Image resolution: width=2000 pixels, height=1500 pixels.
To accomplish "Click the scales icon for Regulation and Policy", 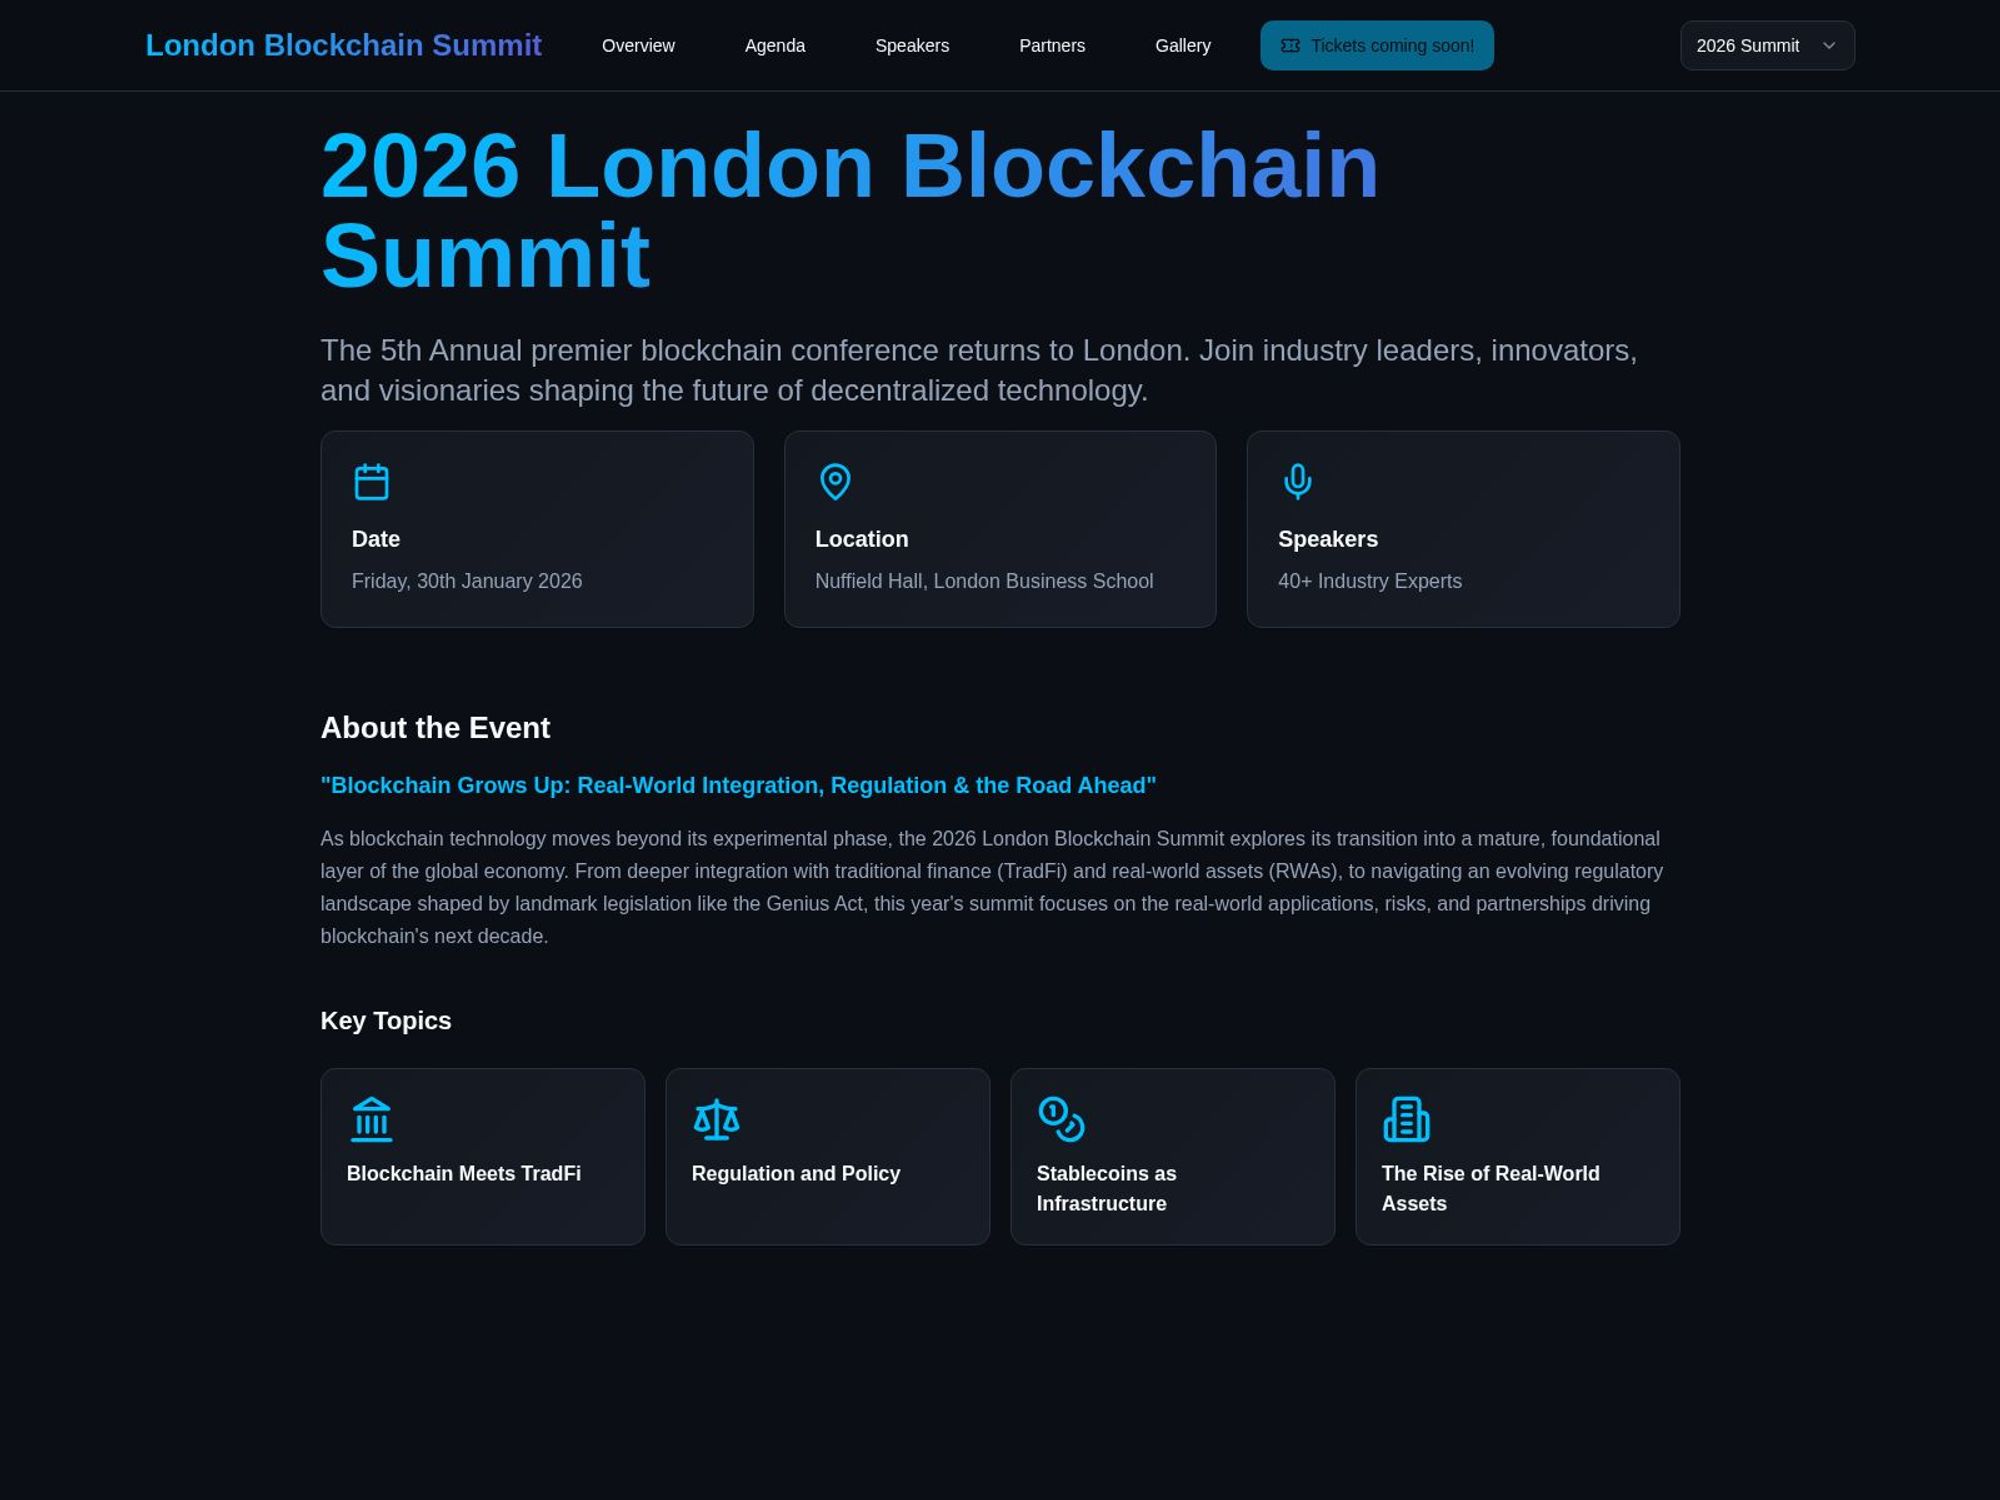I will (717, 1119).
